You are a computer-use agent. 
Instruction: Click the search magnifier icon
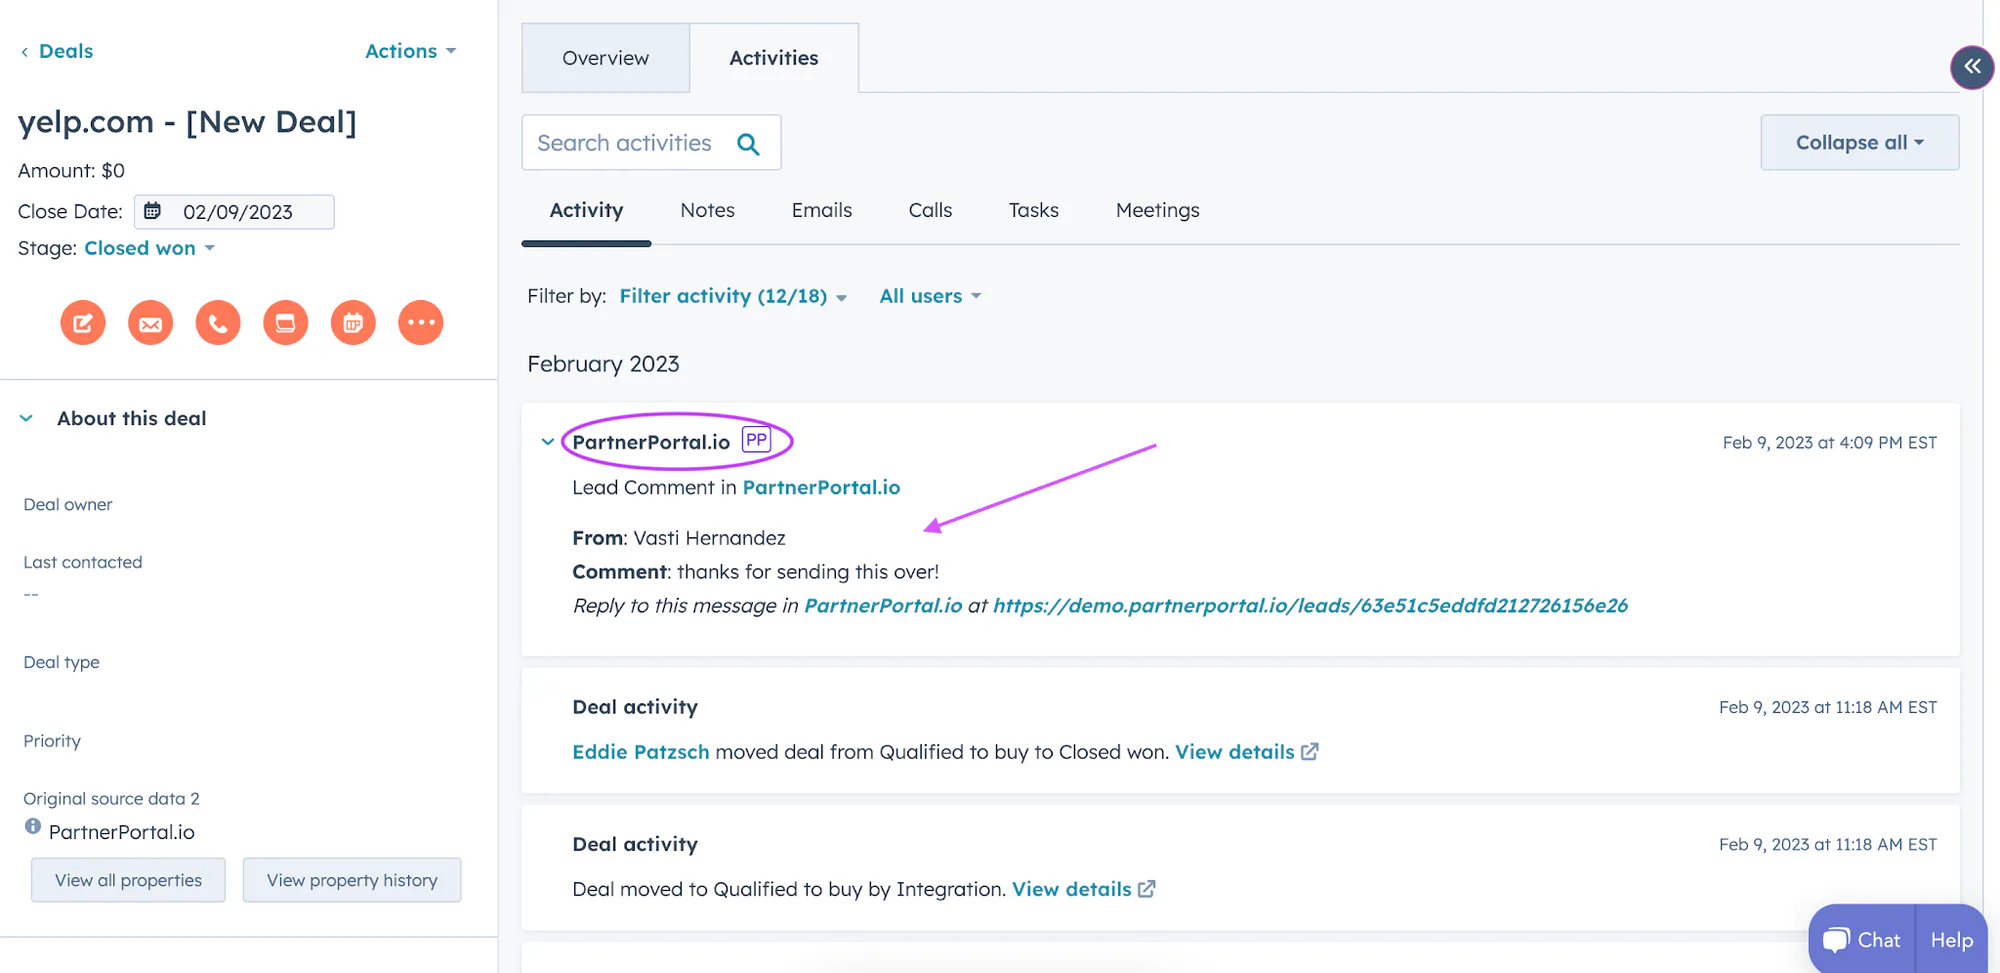point(748,144)
